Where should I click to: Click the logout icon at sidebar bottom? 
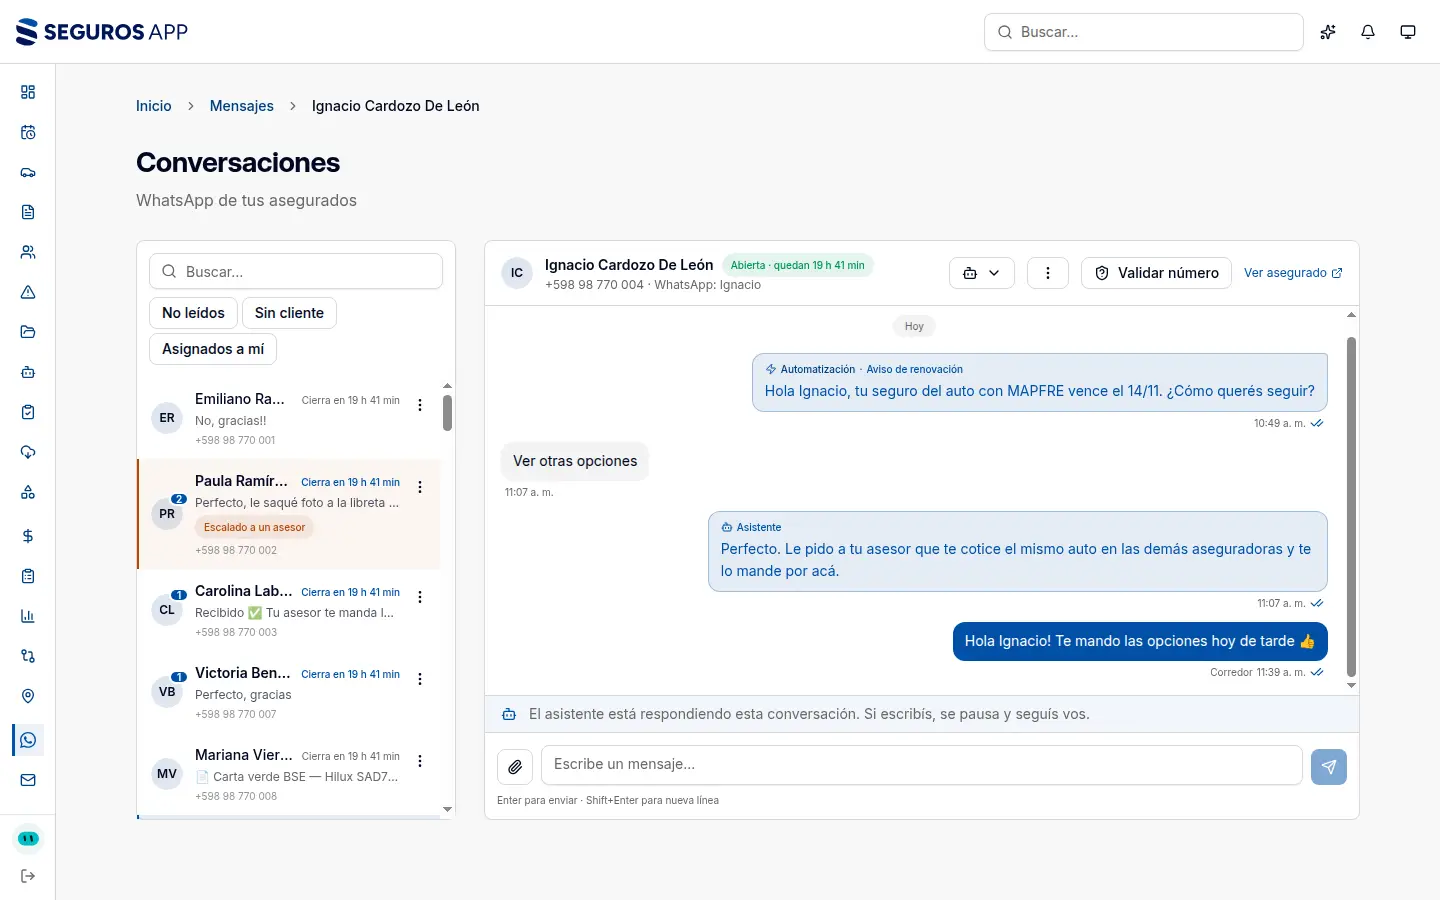(28, 876)
